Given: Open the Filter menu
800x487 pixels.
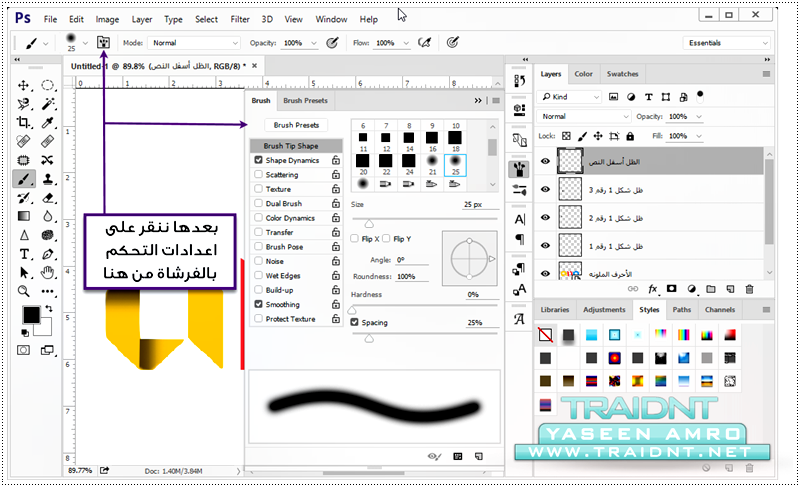Looking at the screenshot, I should (240, 19).
